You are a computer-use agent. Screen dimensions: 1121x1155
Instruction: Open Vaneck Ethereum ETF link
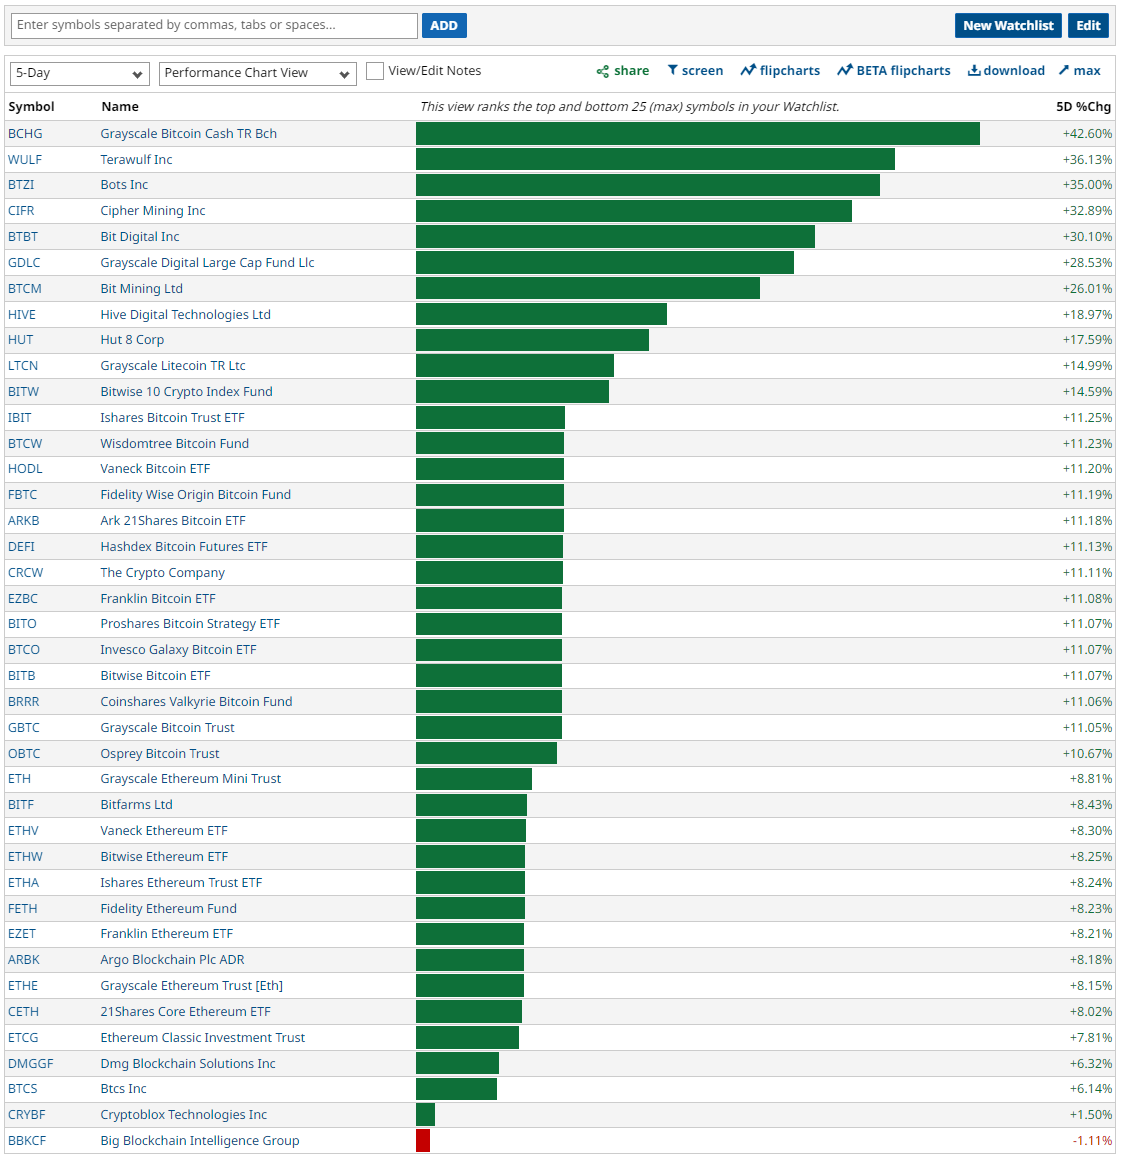(164, 831)
